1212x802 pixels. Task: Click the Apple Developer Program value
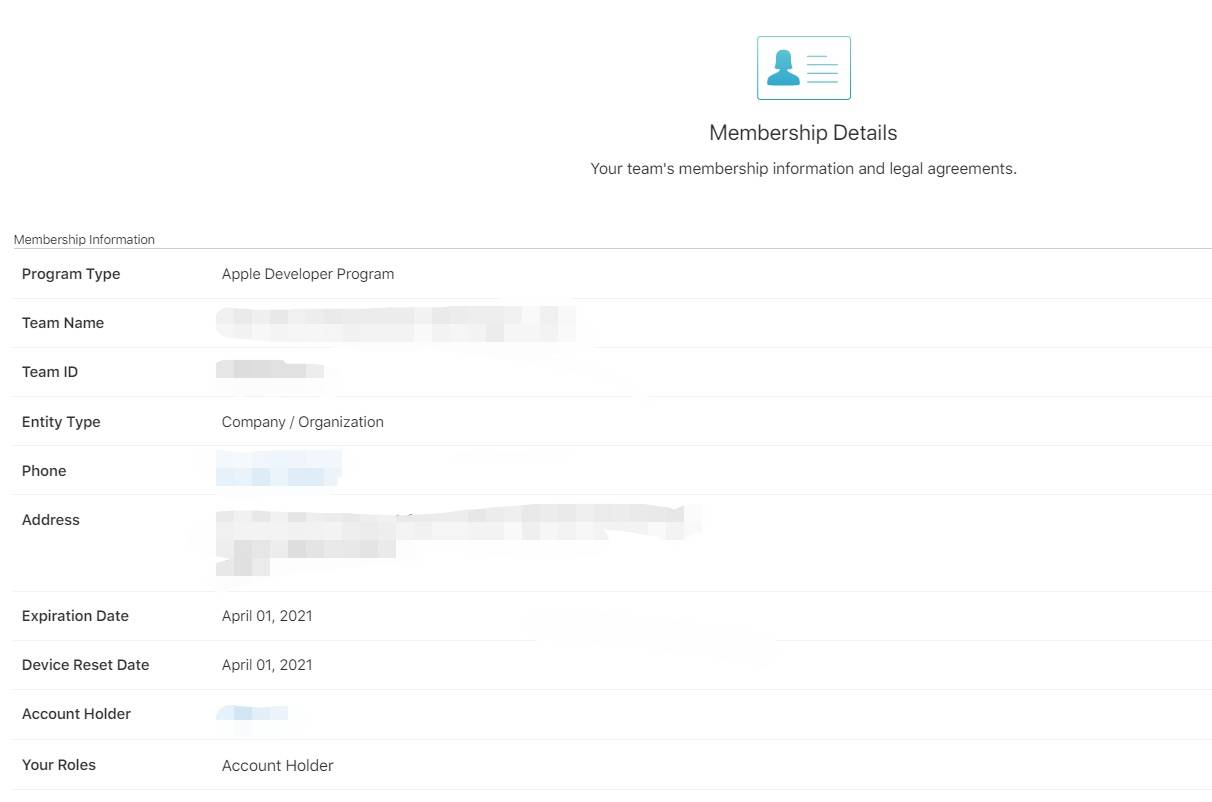[308, 274]
